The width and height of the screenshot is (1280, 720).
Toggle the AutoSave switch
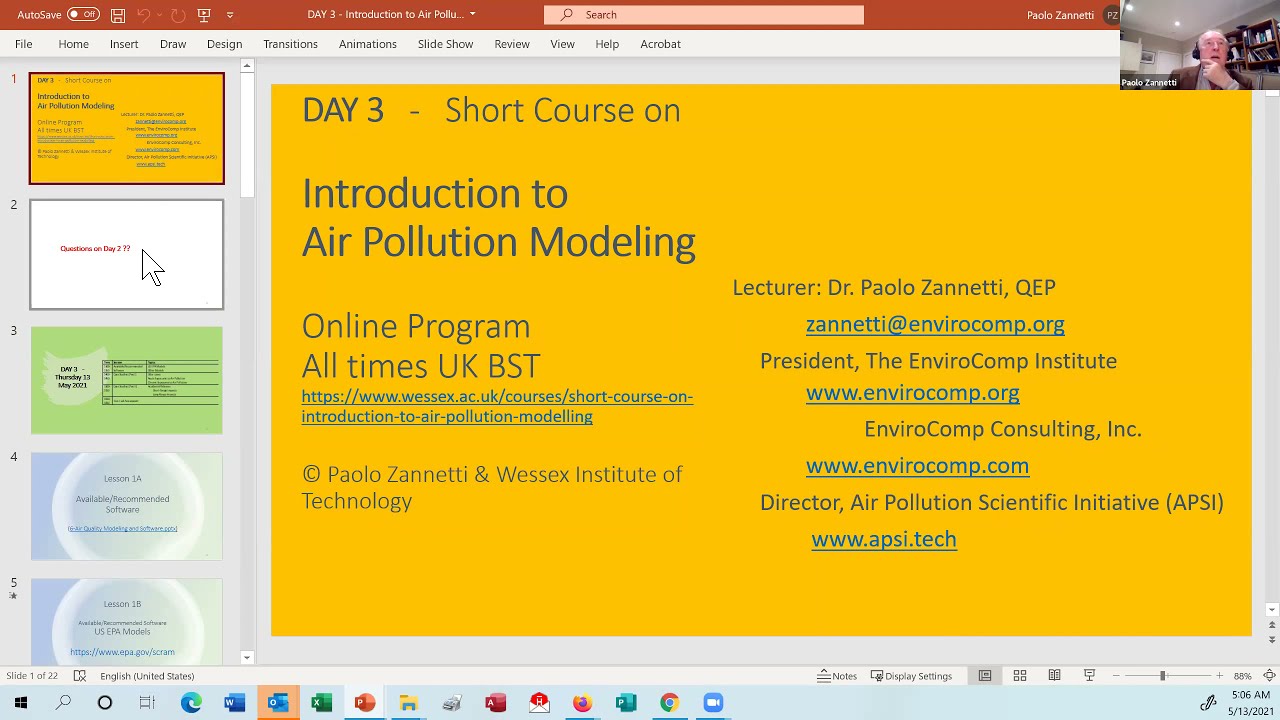click(x=83, y=15)
